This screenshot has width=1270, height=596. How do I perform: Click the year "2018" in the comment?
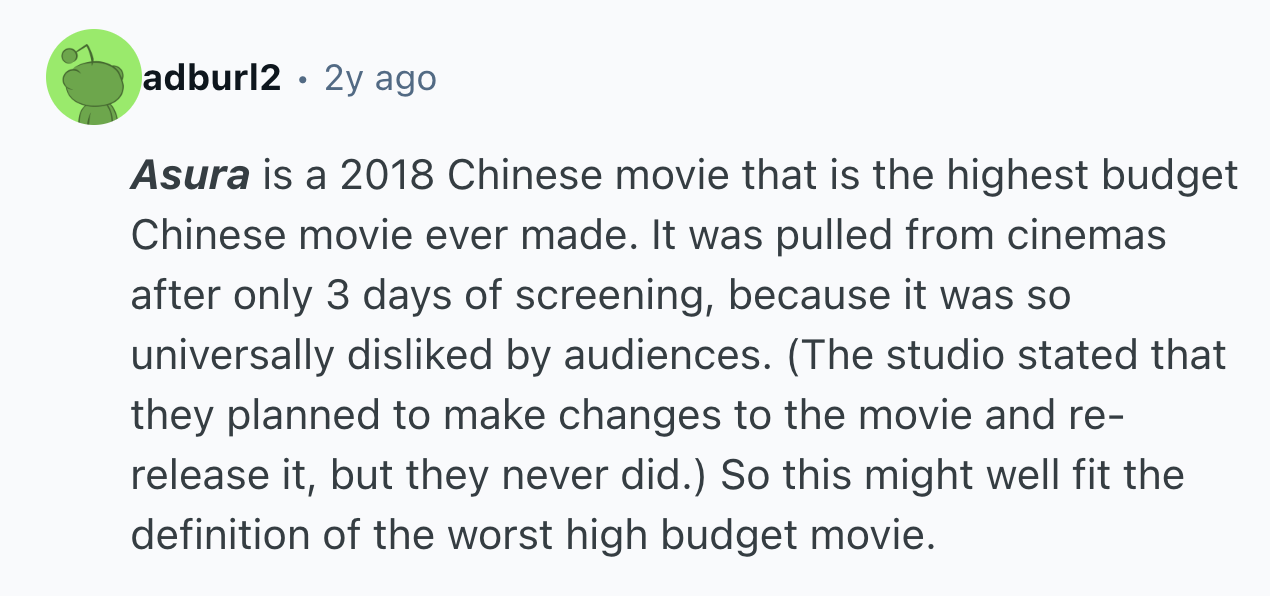387,177
